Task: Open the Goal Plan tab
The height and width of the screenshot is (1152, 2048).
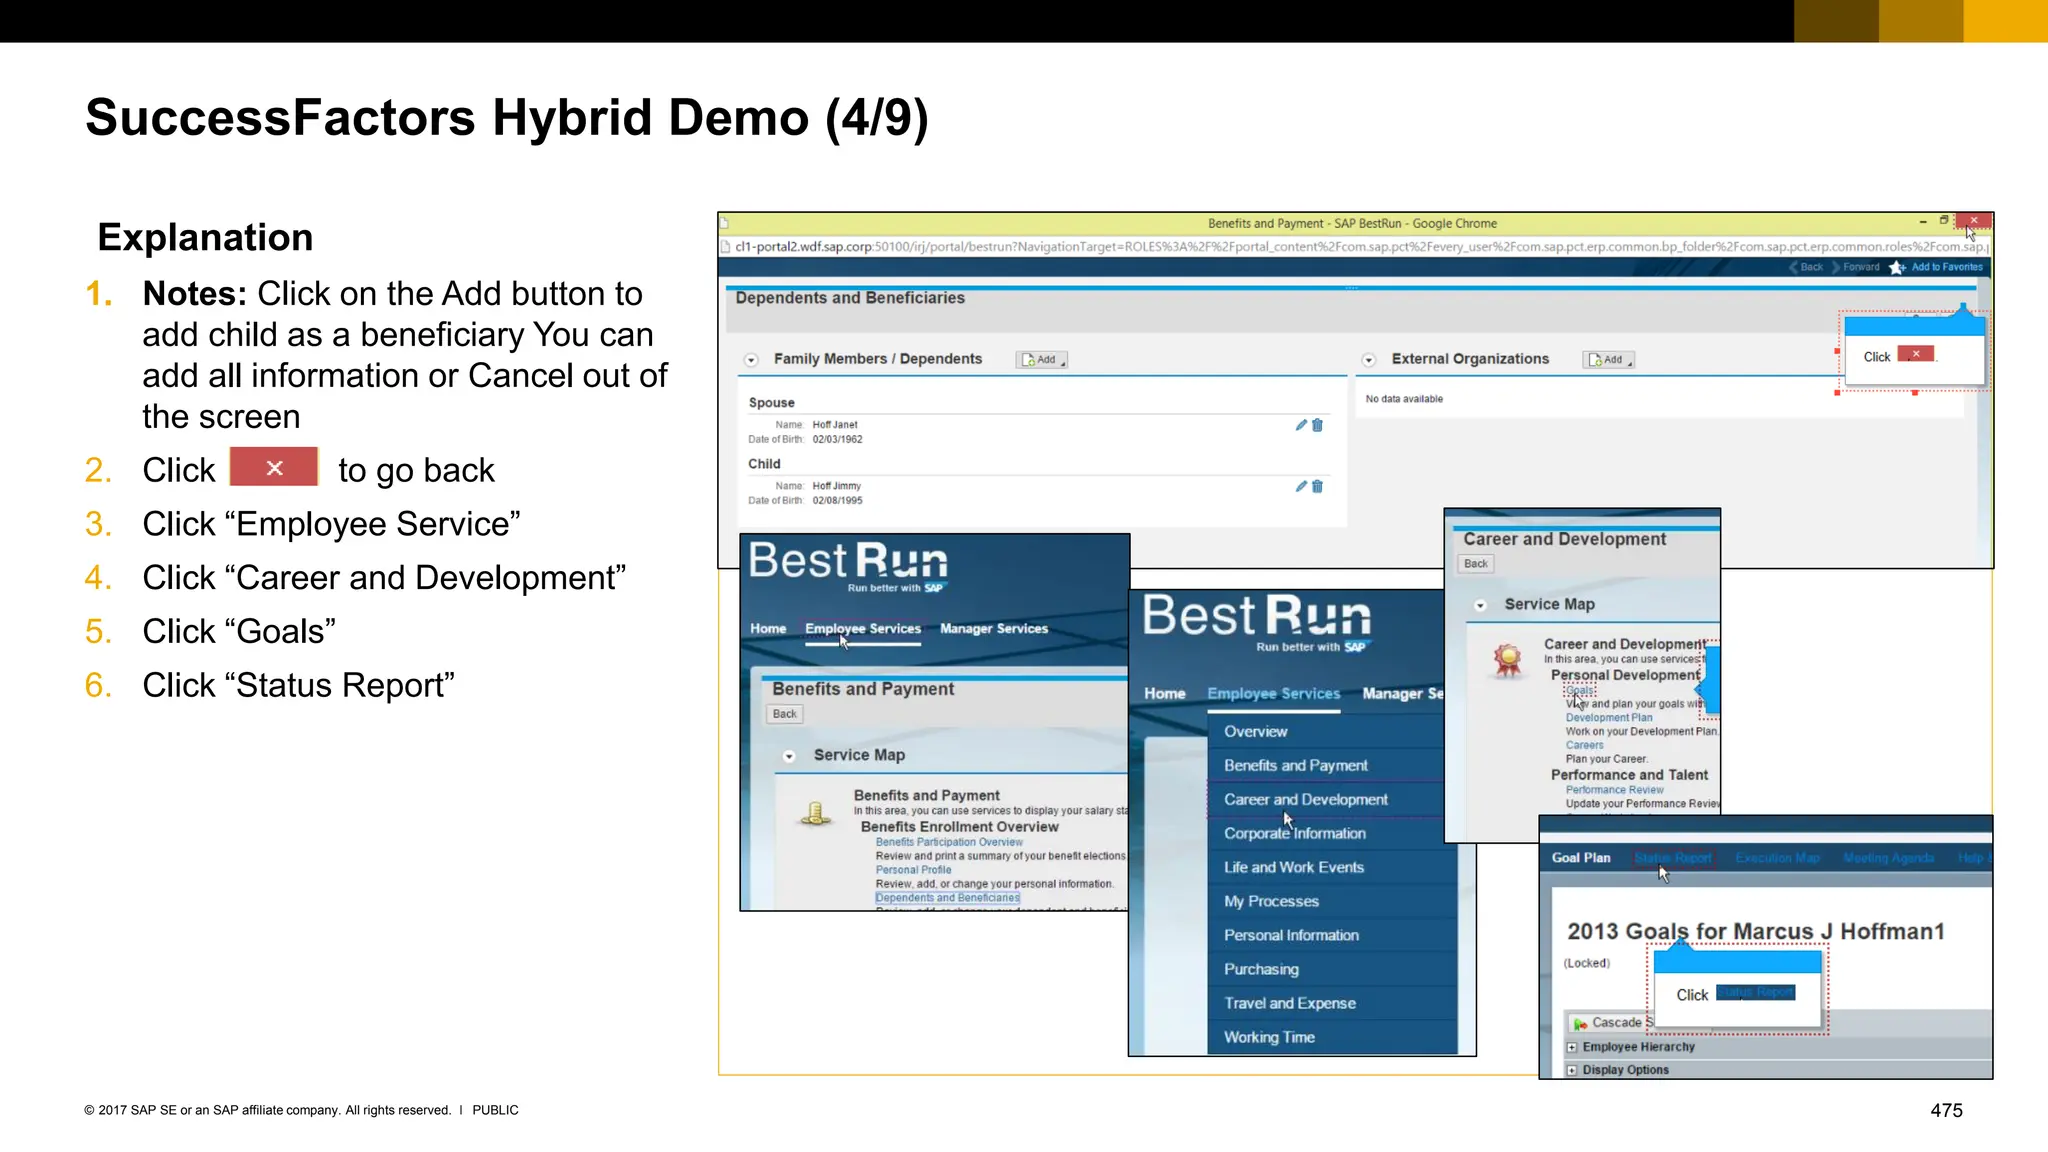Action: 1581,858
